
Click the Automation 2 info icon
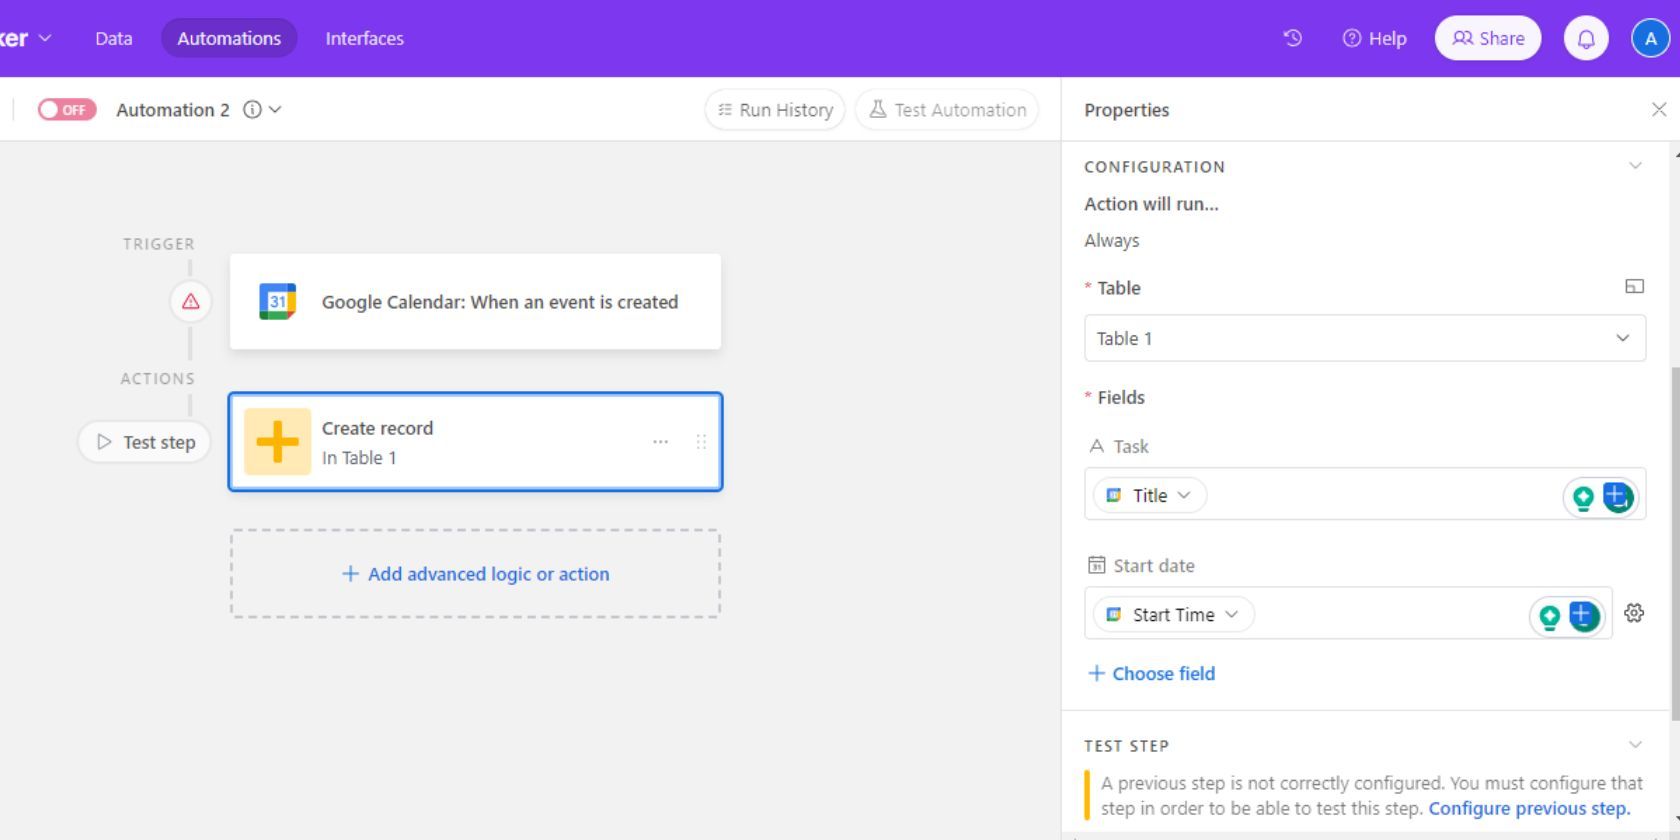[253, 109]
